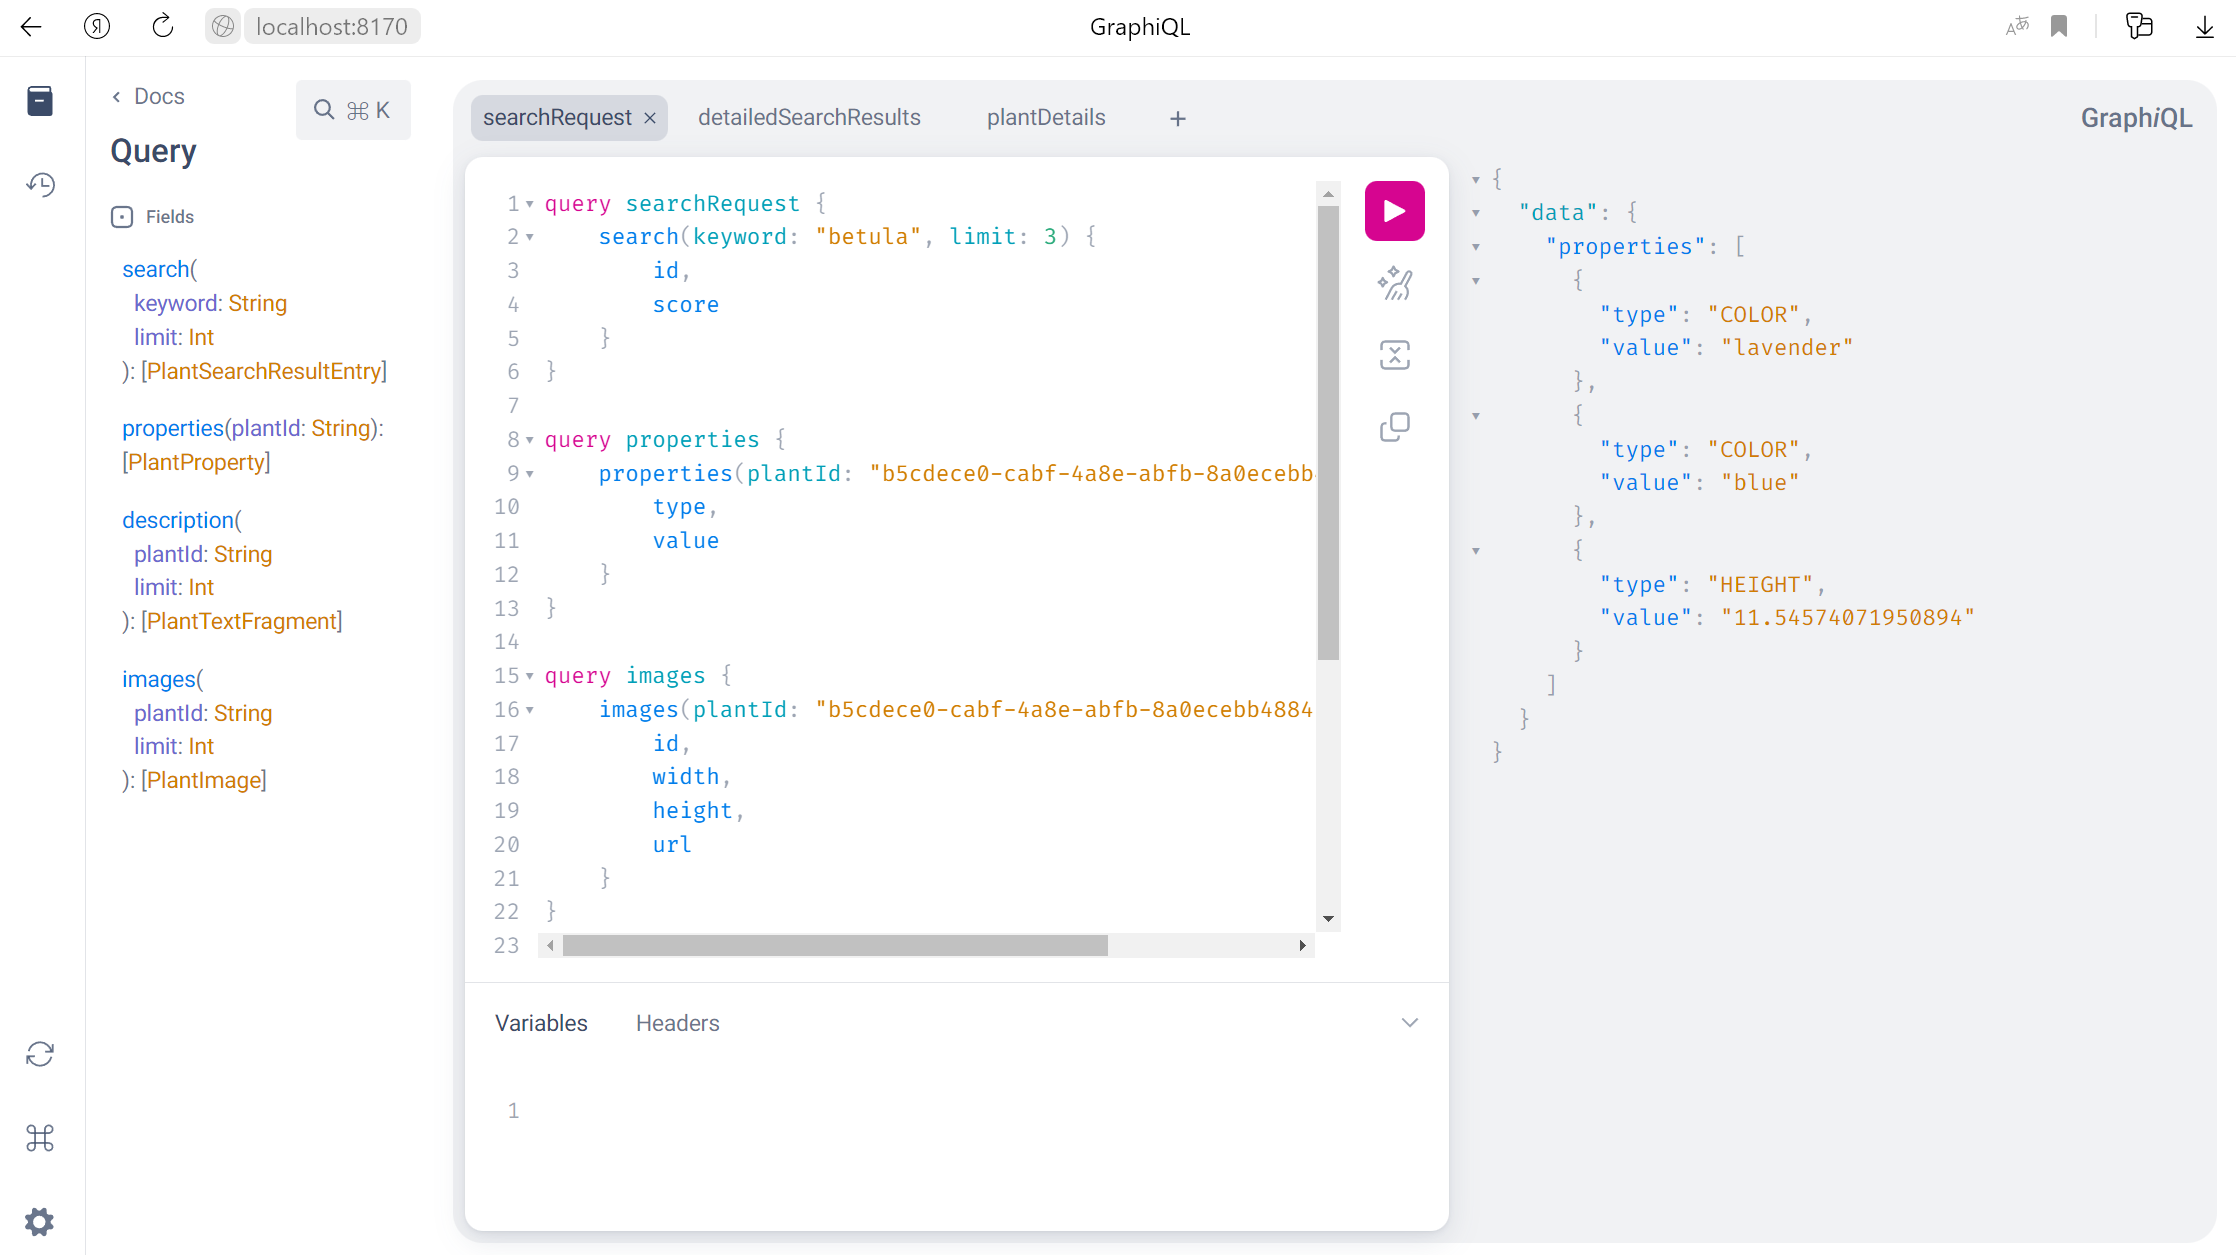The height and width of the screenshot is (1255, 2236).
Task: Click the Settings gear icon in sidebar
Action: click(40, 1223)
